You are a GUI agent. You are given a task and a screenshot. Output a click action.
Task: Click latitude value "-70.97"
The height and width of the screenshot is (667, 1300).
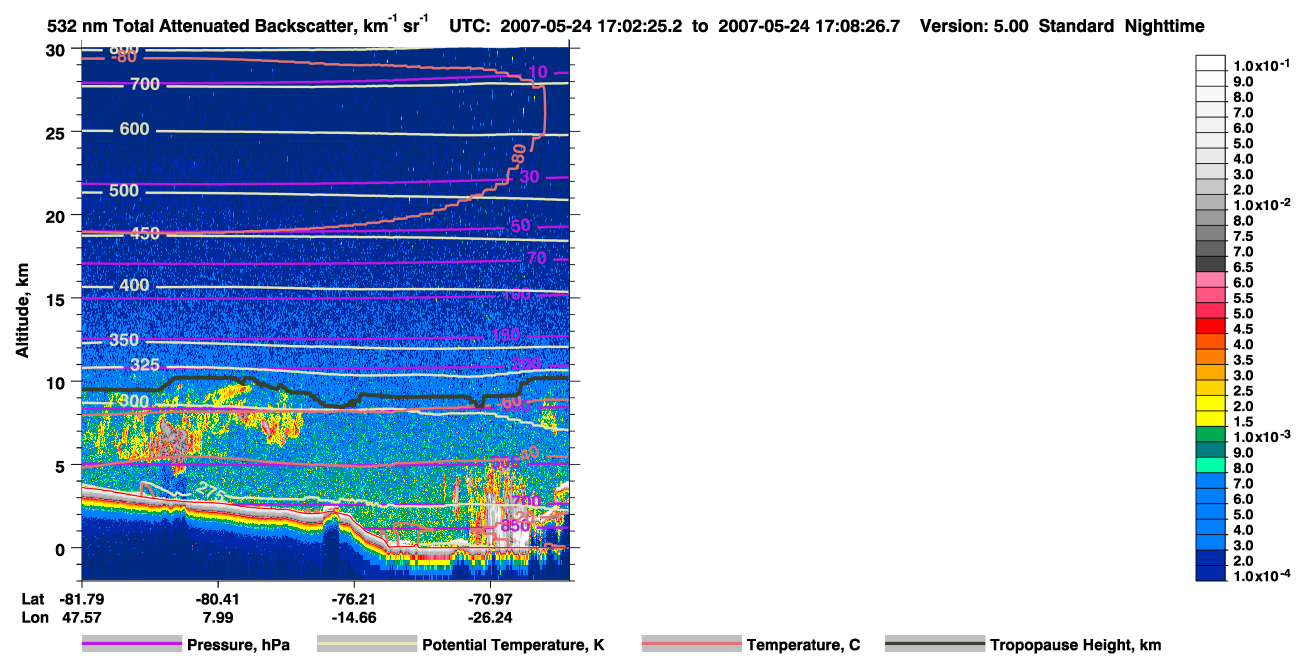pos(491,598)
